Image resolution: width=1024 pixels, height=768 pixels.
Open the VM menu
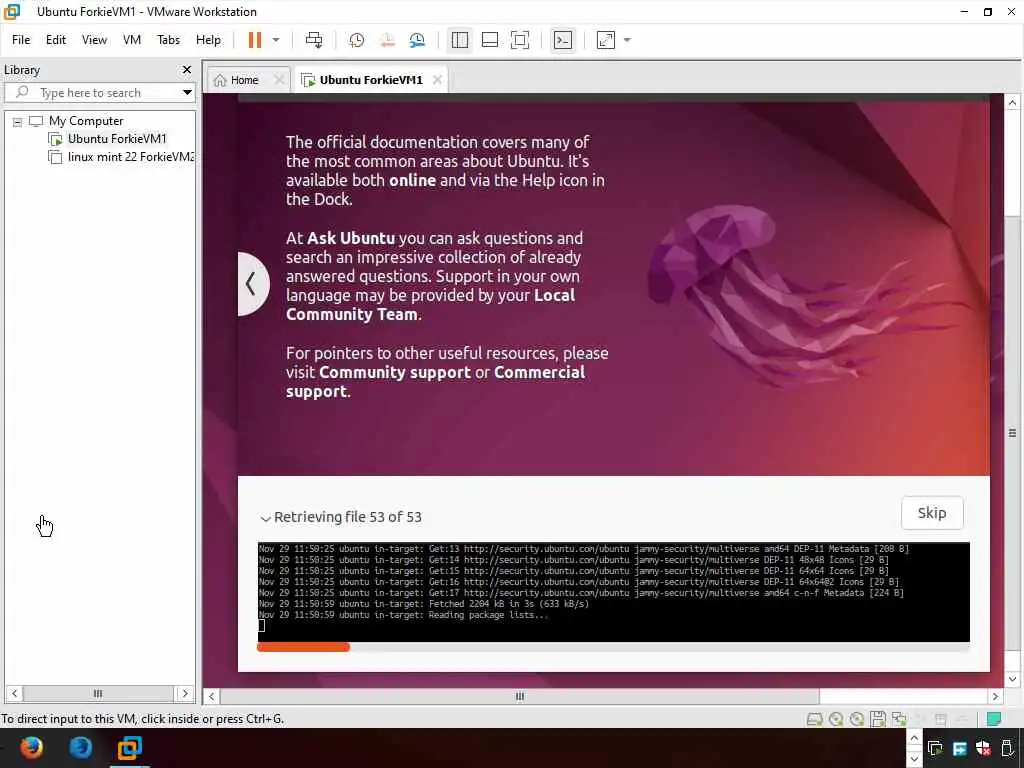pyautogui.click(x=132, y=40)
